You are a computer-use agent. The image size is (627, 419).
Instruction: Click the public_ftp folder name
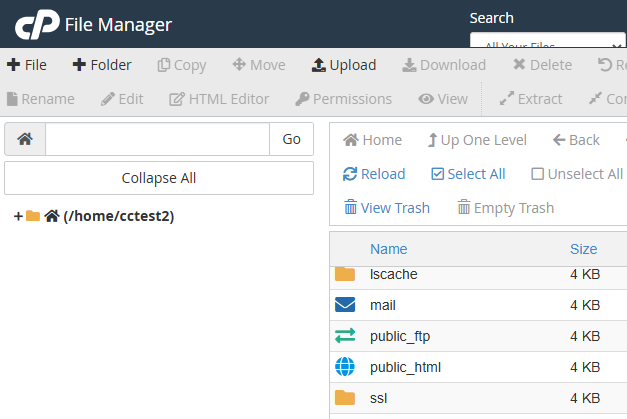point(400,336)
